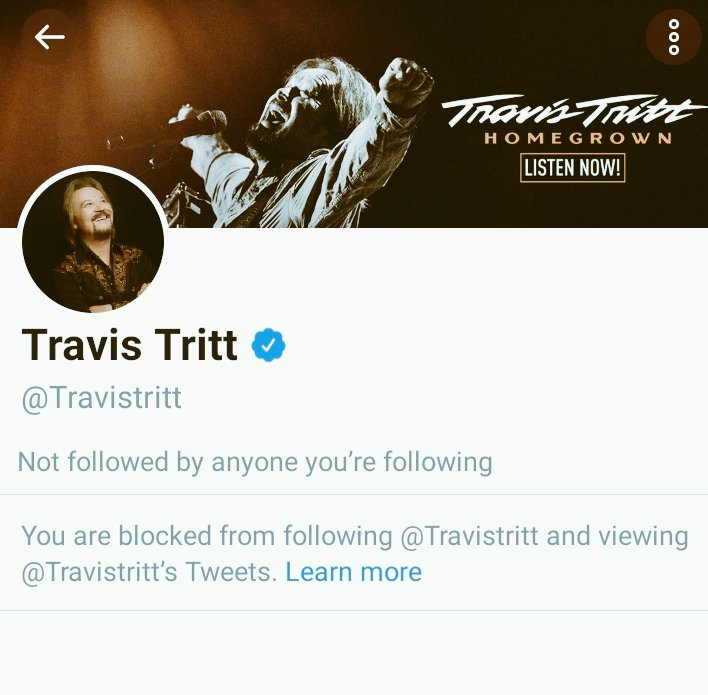The width and height of the screenshot is (708, 695).
Task: Open the Learn more link
Action: pyautogui.click(x=354, y=572)
